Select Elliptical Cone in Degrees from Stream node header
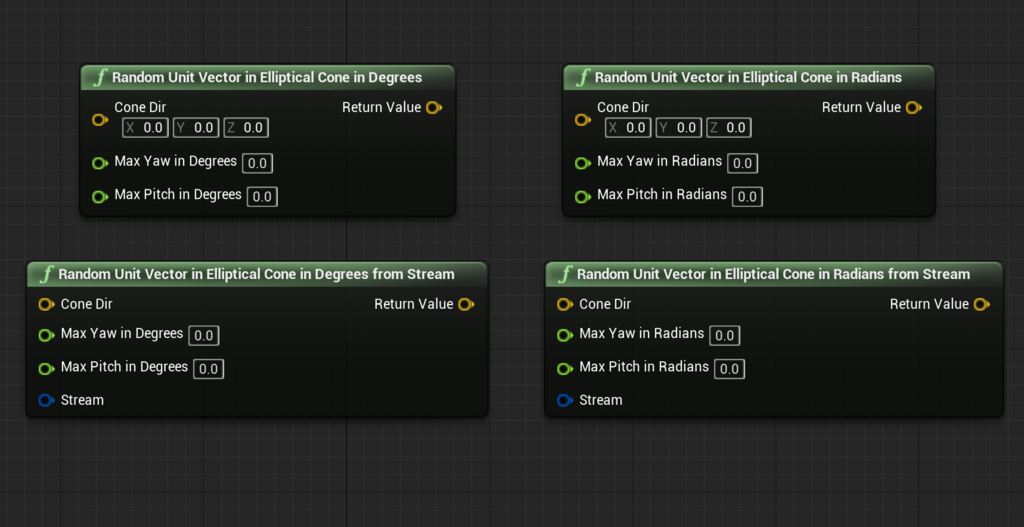The height and width of the screenshot is (527, 1024). [257, 274]
